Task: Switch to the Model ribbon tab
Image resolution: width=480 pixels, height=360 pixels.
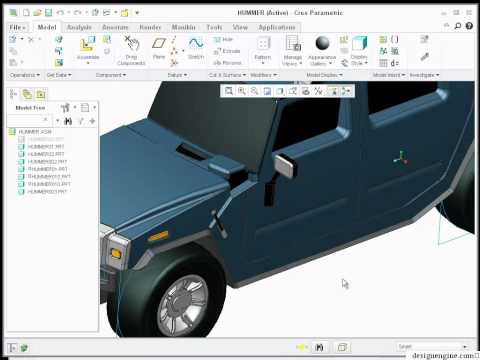Action: pyautogui.click(x=47, y=27)
